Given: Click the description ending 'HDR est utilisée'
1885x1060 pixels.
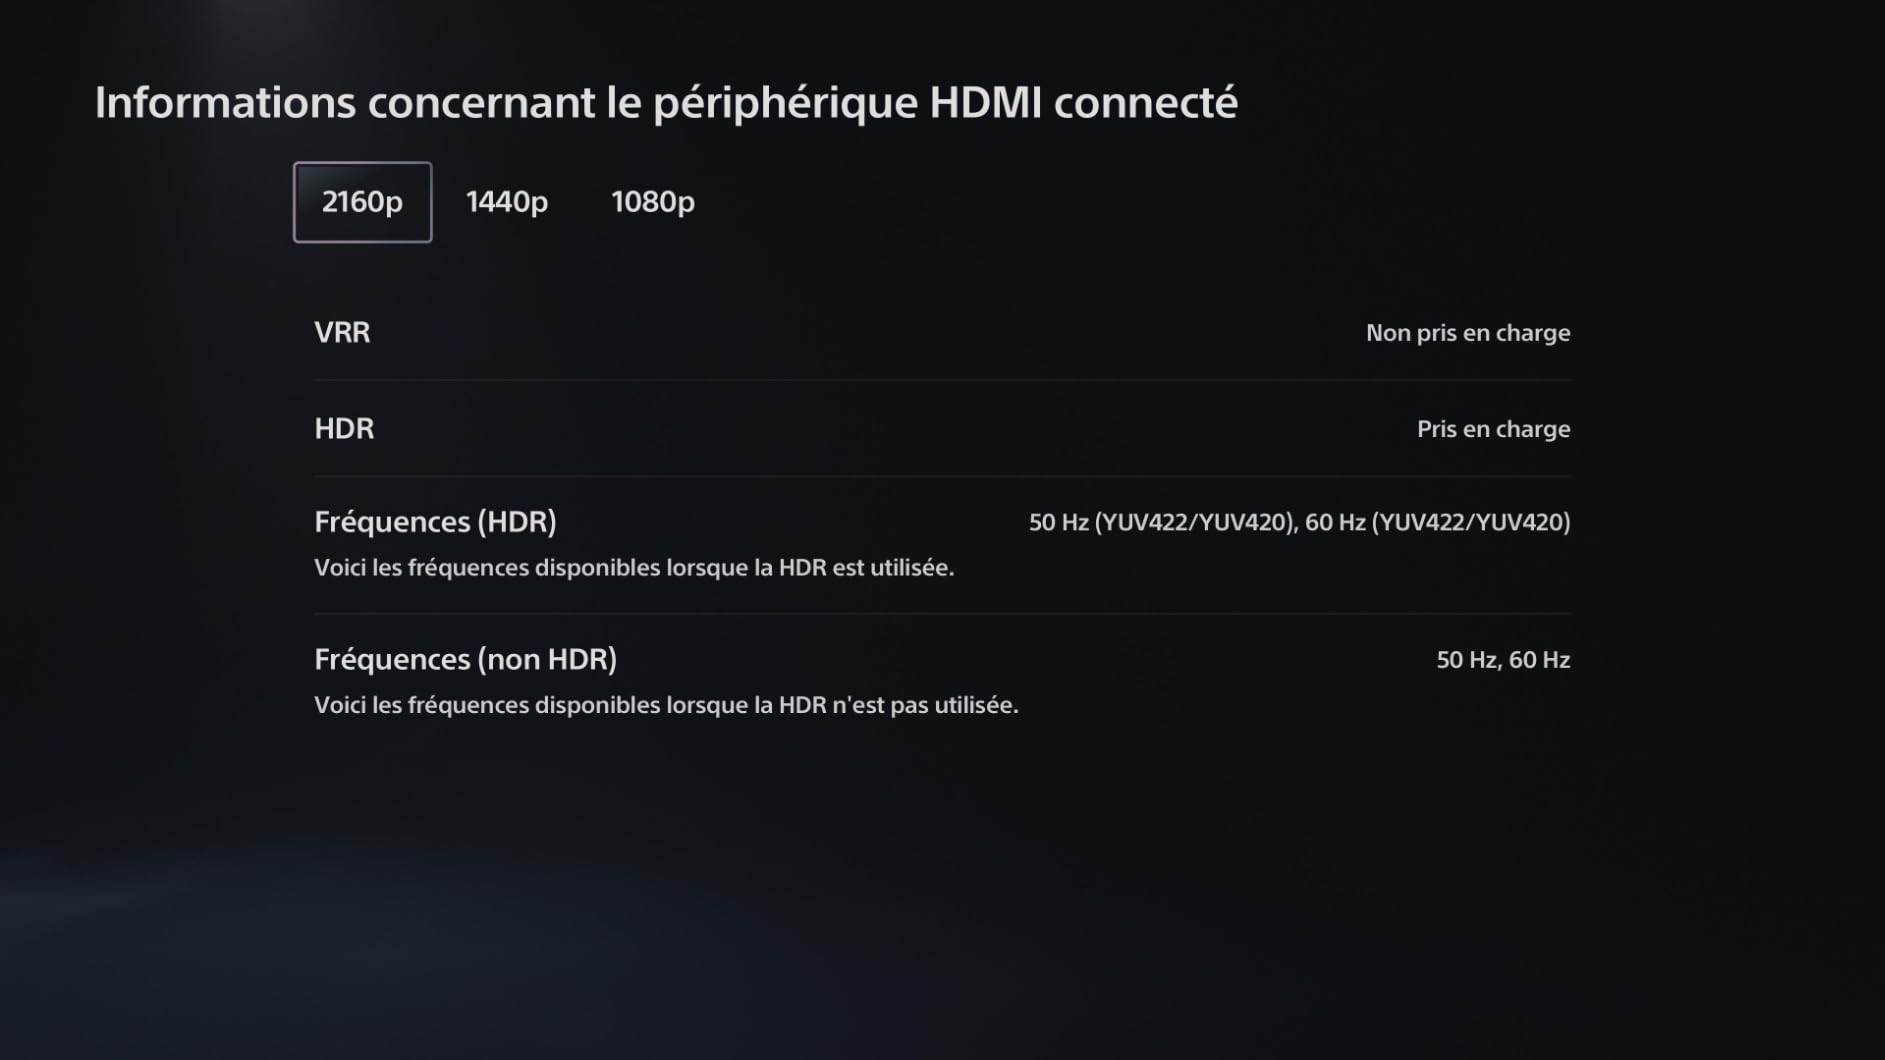Looking at the screenshot, I should pyautogui.click(x=634, y=568).
